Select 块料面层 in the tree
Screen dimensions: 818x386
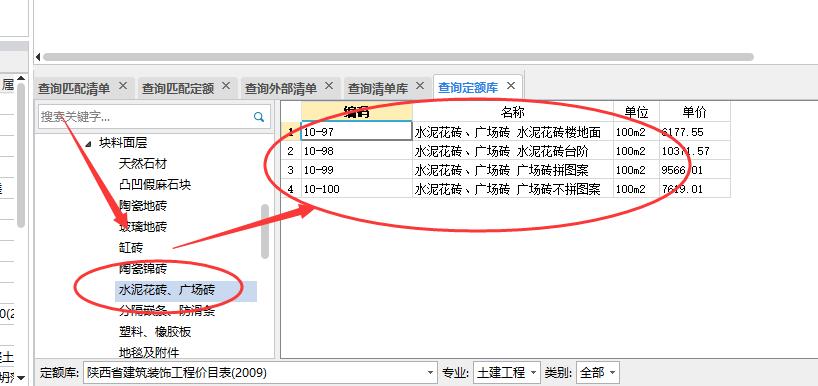(123, 142)
